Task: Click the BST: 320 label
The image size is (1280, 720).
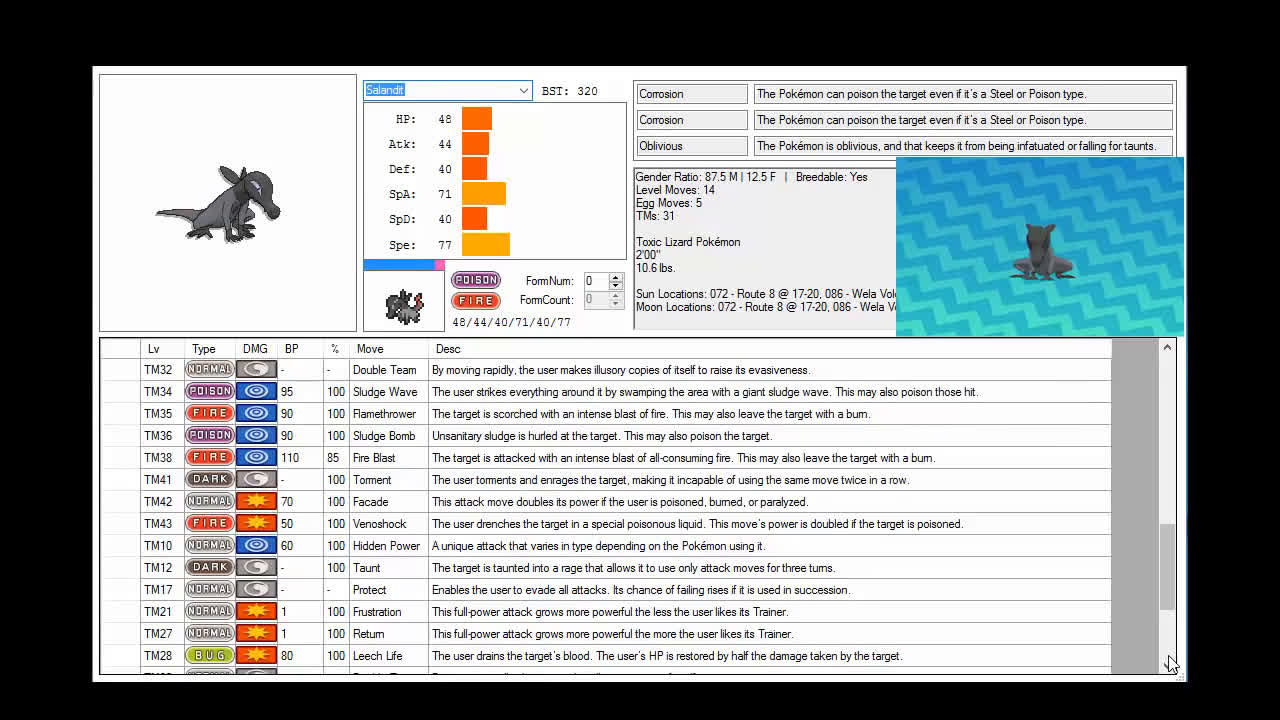Action: tap(570, 91)
